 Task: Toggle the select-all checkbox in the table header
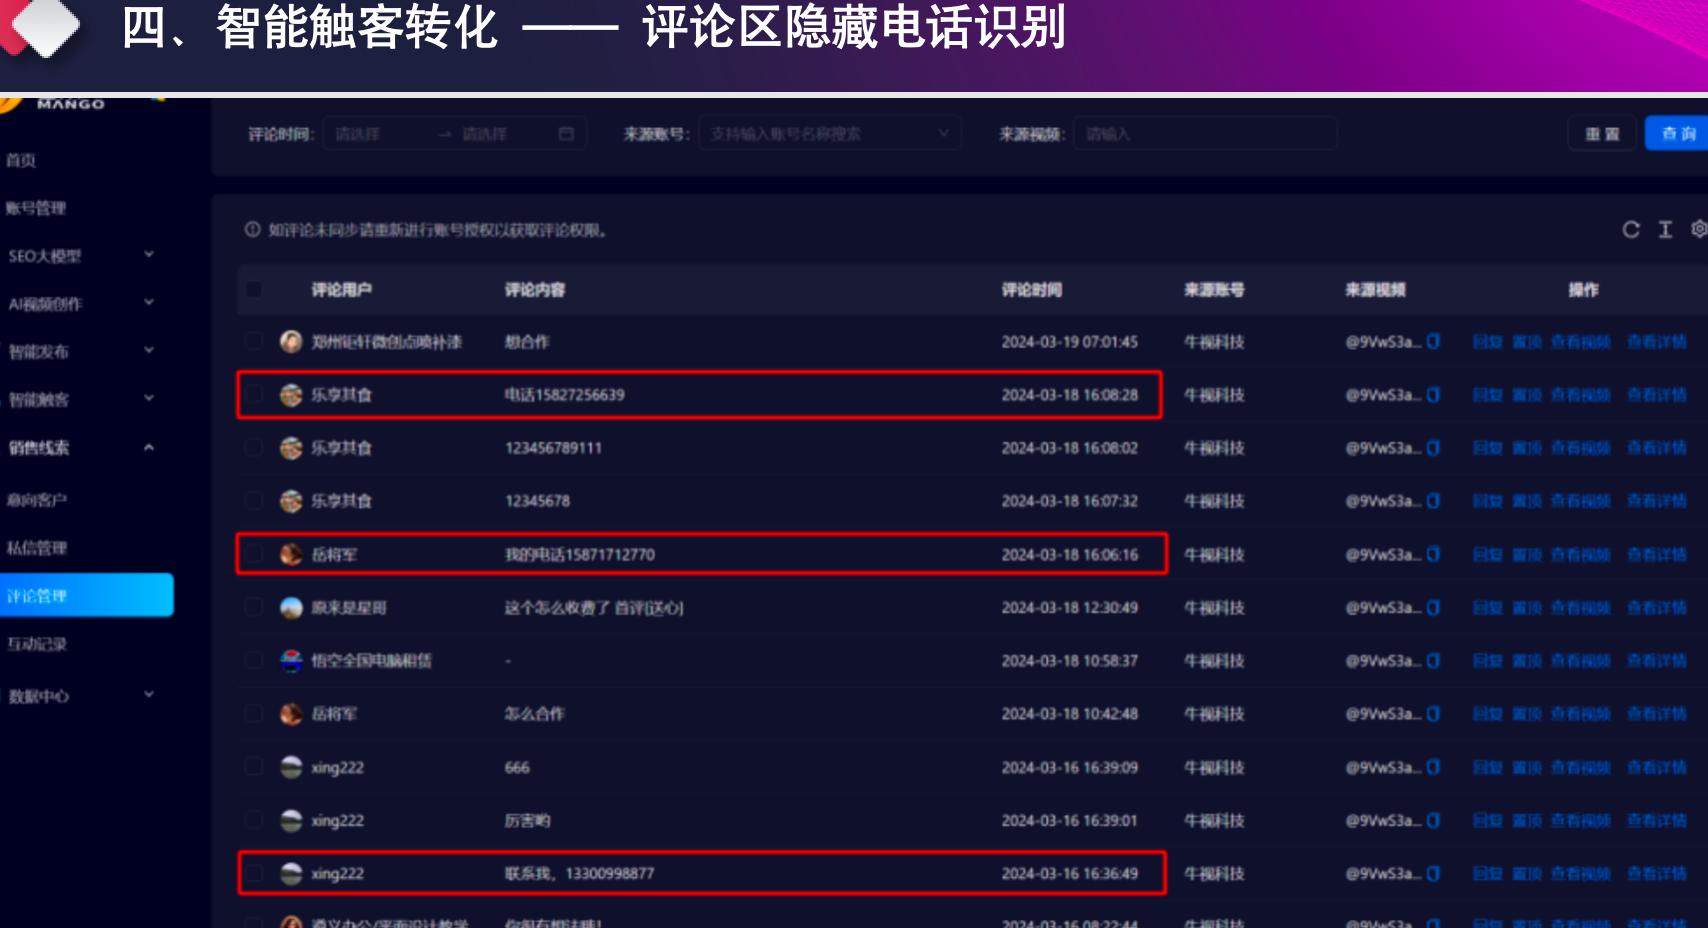(254, 290)
